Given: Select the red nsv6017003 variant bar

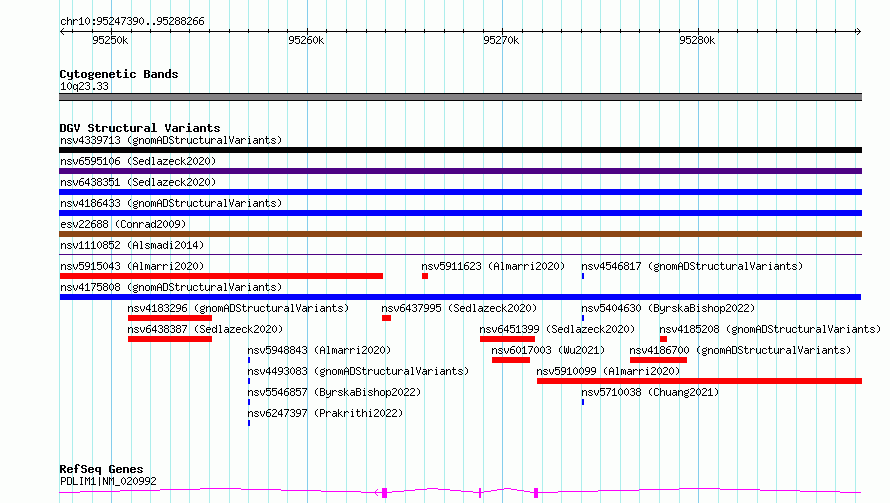Looking at the screenshot, I should tap(511, 360).
